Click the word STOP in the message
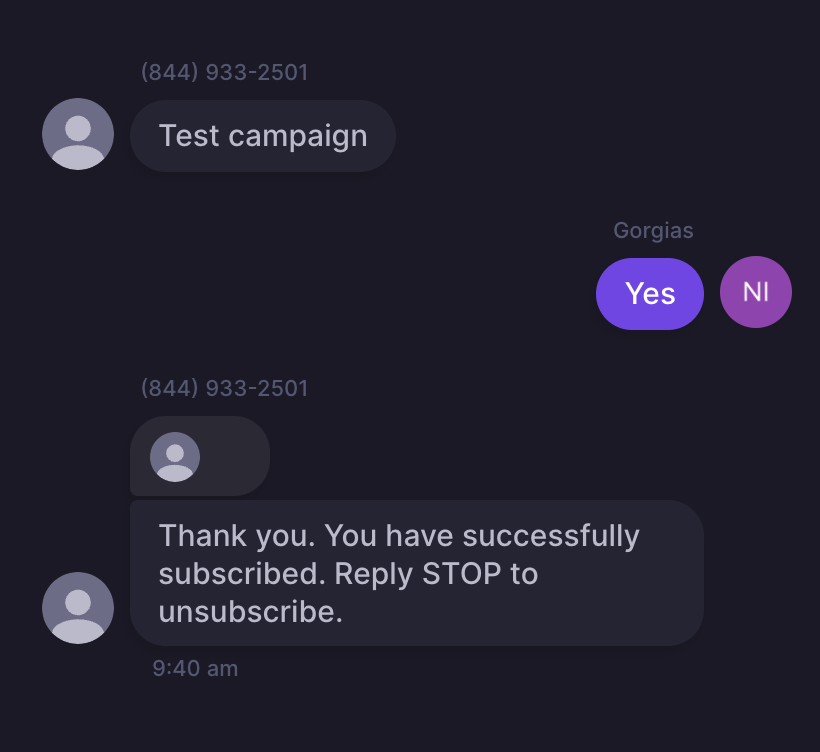 tap(462, 574)
